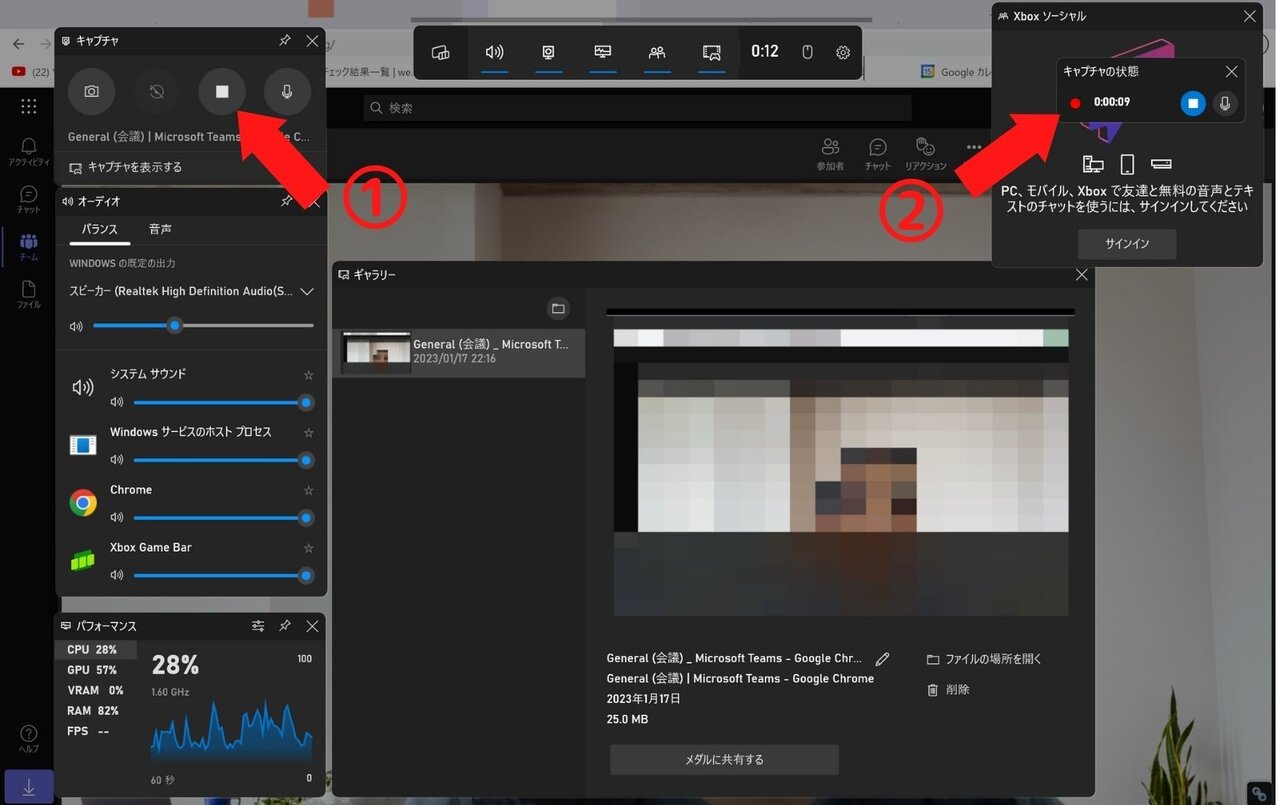The height and width of the screenshot is (805, 1280).
Task: Toggle the Performance widget from Game Bar
Action: 602,52
